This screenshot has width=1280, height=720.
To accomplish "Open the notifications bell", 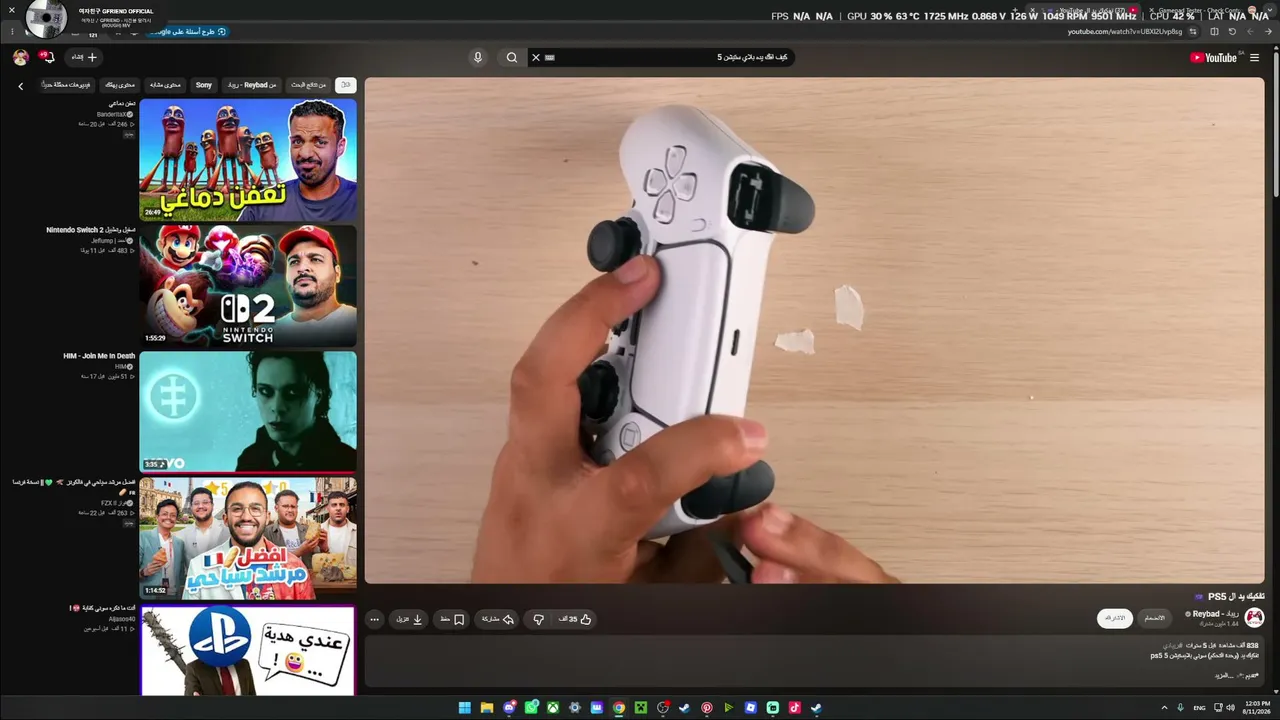I will (47, 58).
